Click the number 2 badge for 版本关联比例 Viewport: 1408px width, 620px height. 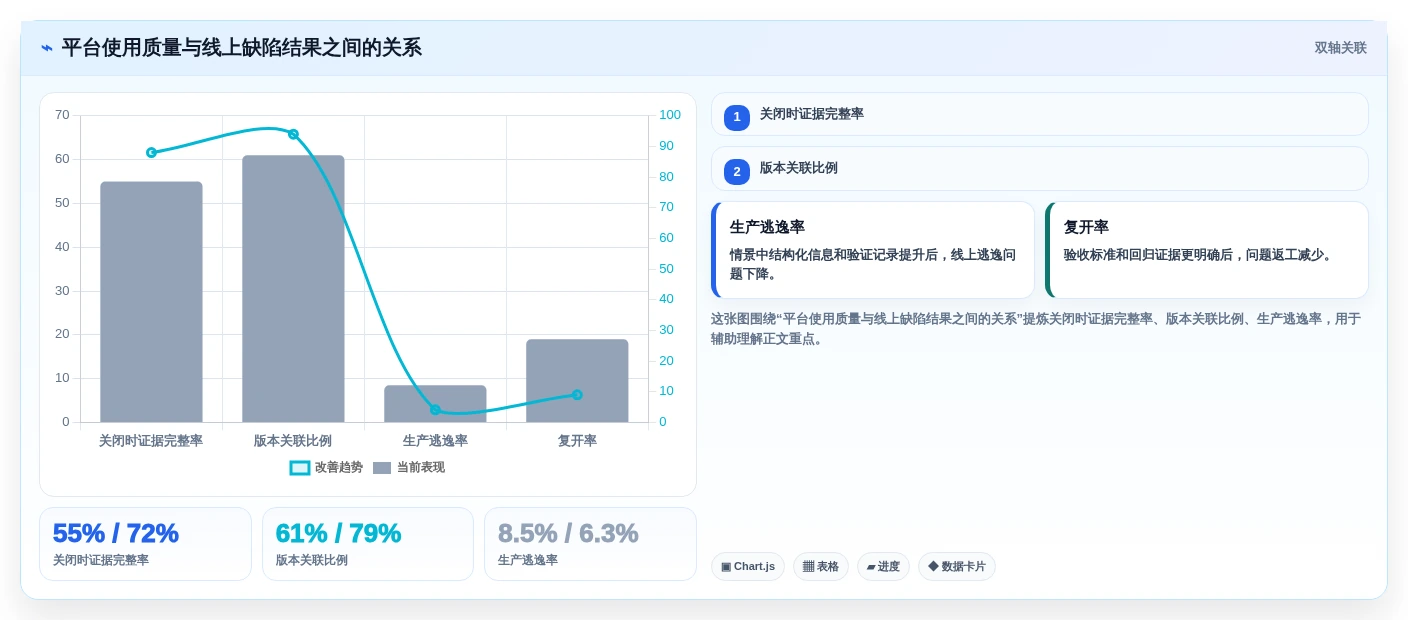737,171
